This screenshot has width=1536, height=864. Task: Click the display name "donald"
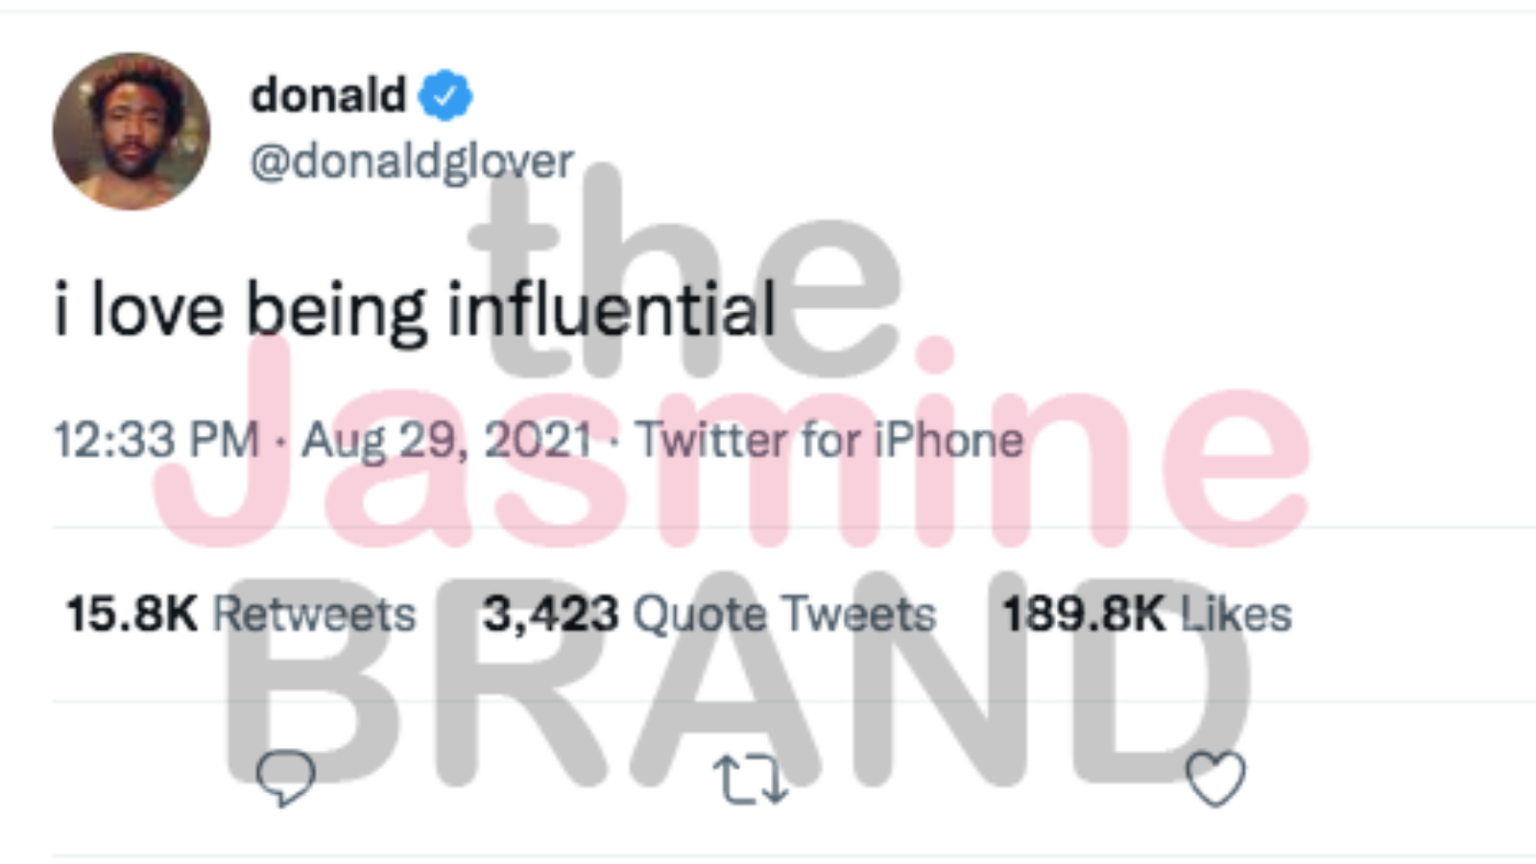point(328,96)
